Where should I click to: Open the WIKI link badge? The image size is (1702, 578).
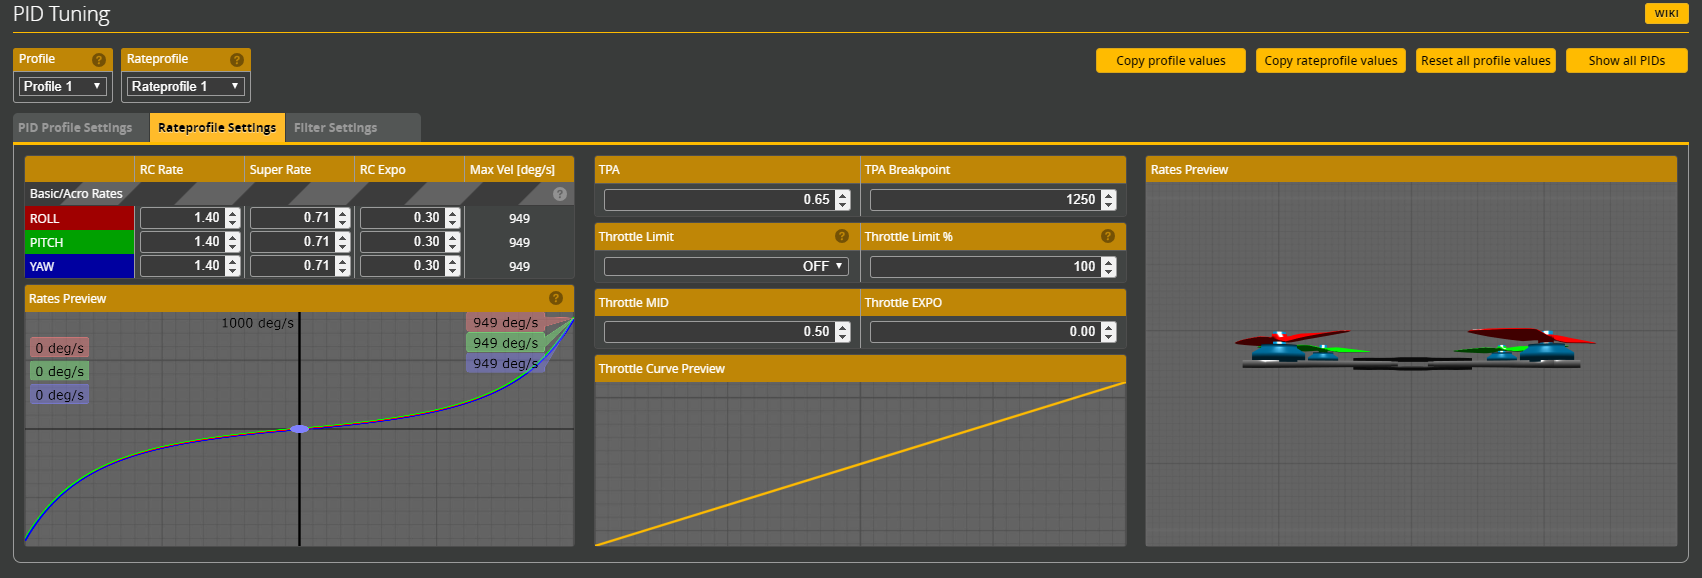coord(1666,13)
